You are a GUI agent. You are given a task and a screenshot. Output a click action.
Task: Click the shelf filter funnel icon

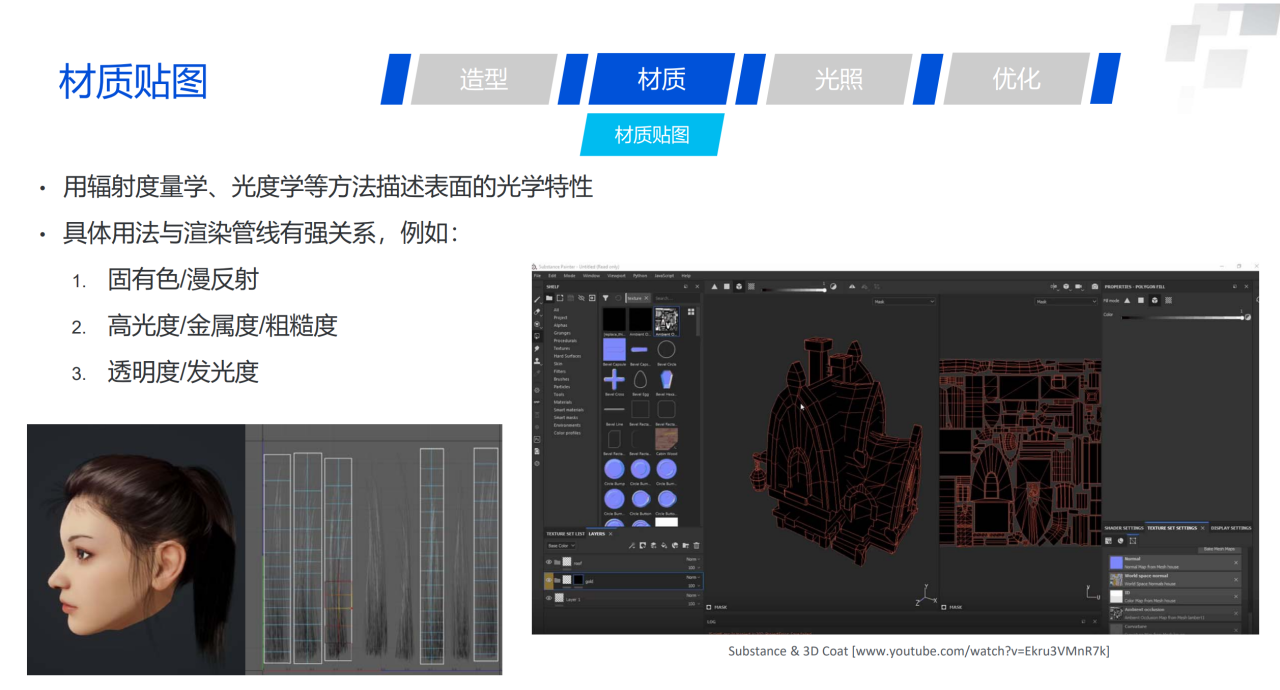click(605, 298)
